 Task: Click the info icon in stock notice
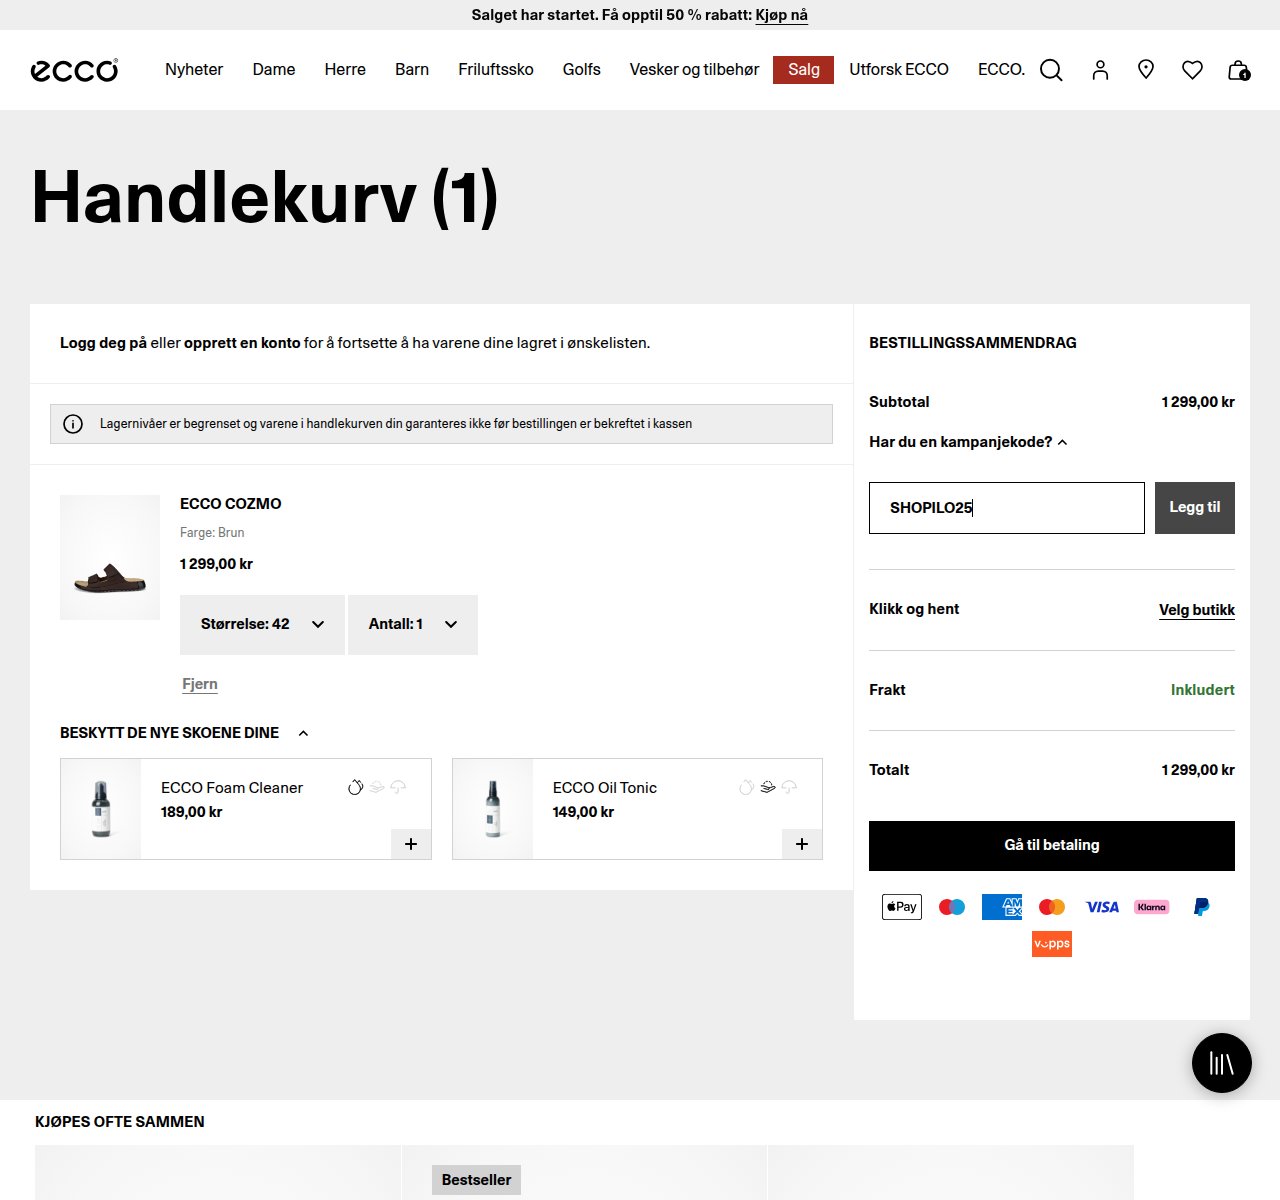coord(73,424)
